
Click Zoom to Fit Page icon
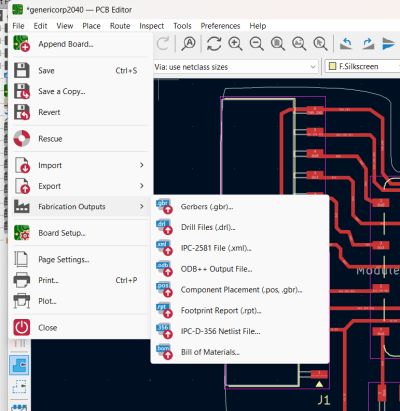[x=278, y=44]
